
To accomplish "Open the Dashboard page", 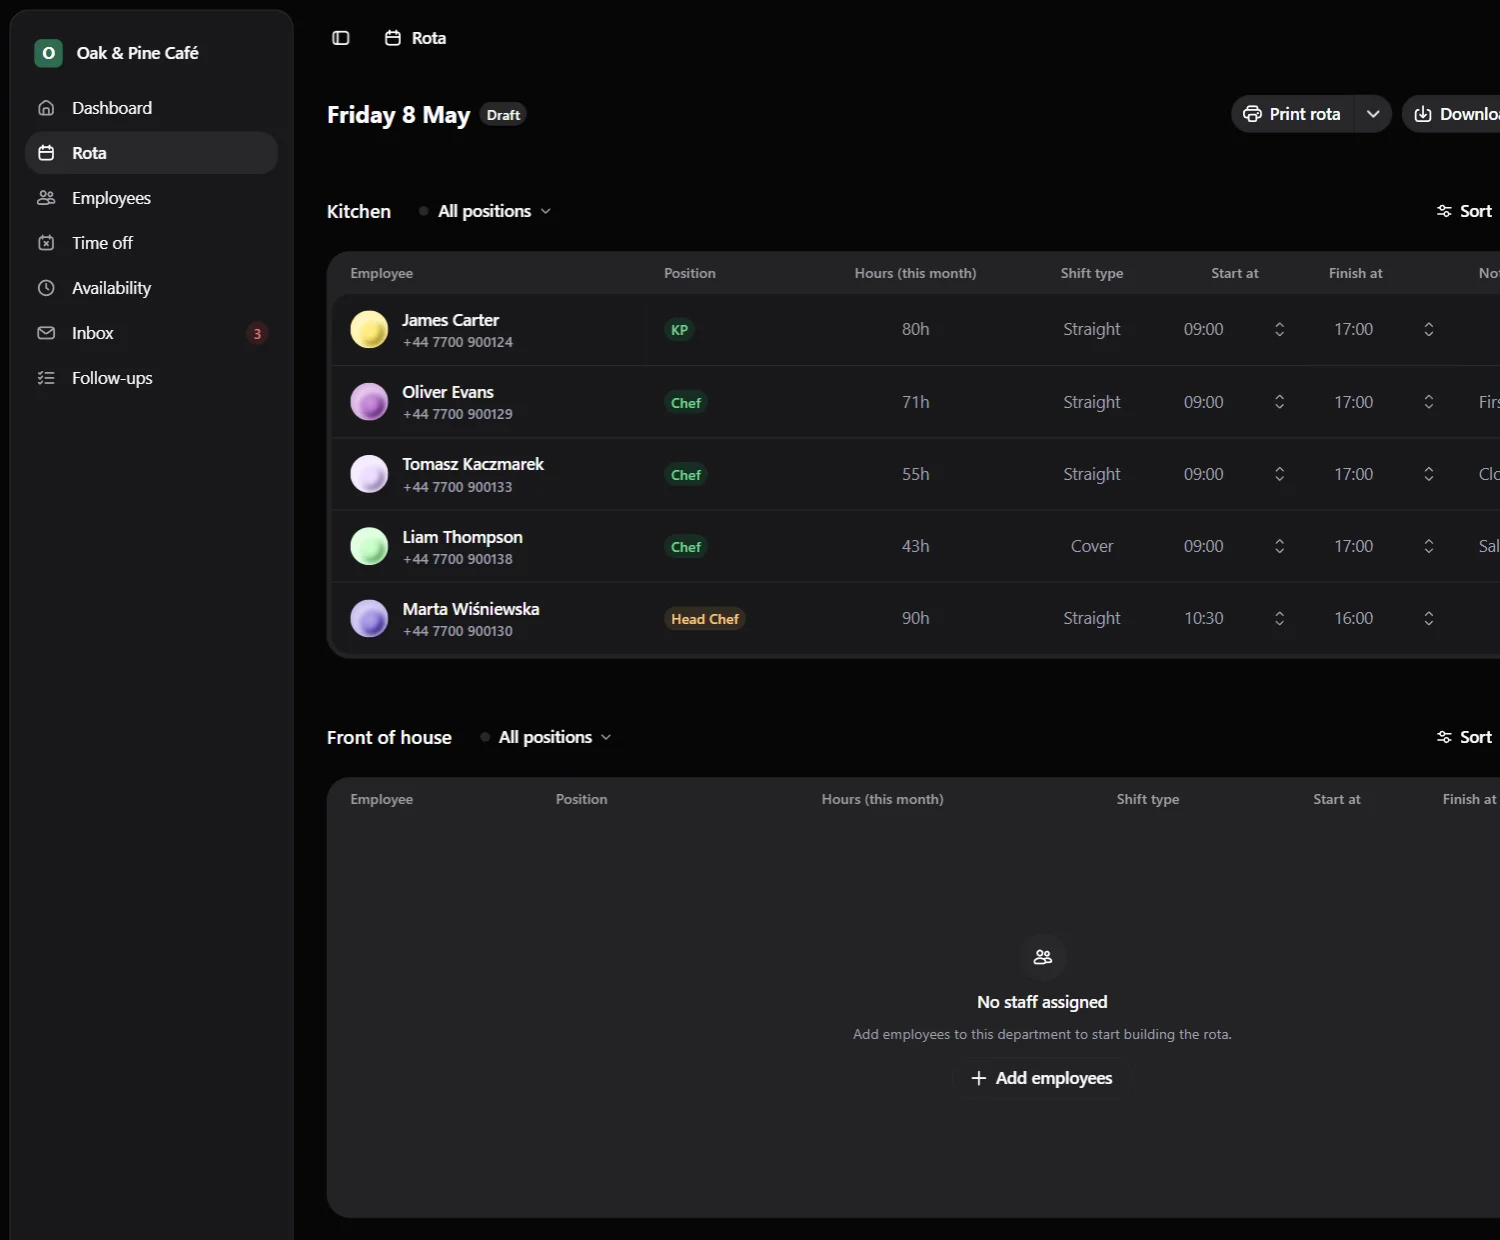I will click(x=151, y=108).
